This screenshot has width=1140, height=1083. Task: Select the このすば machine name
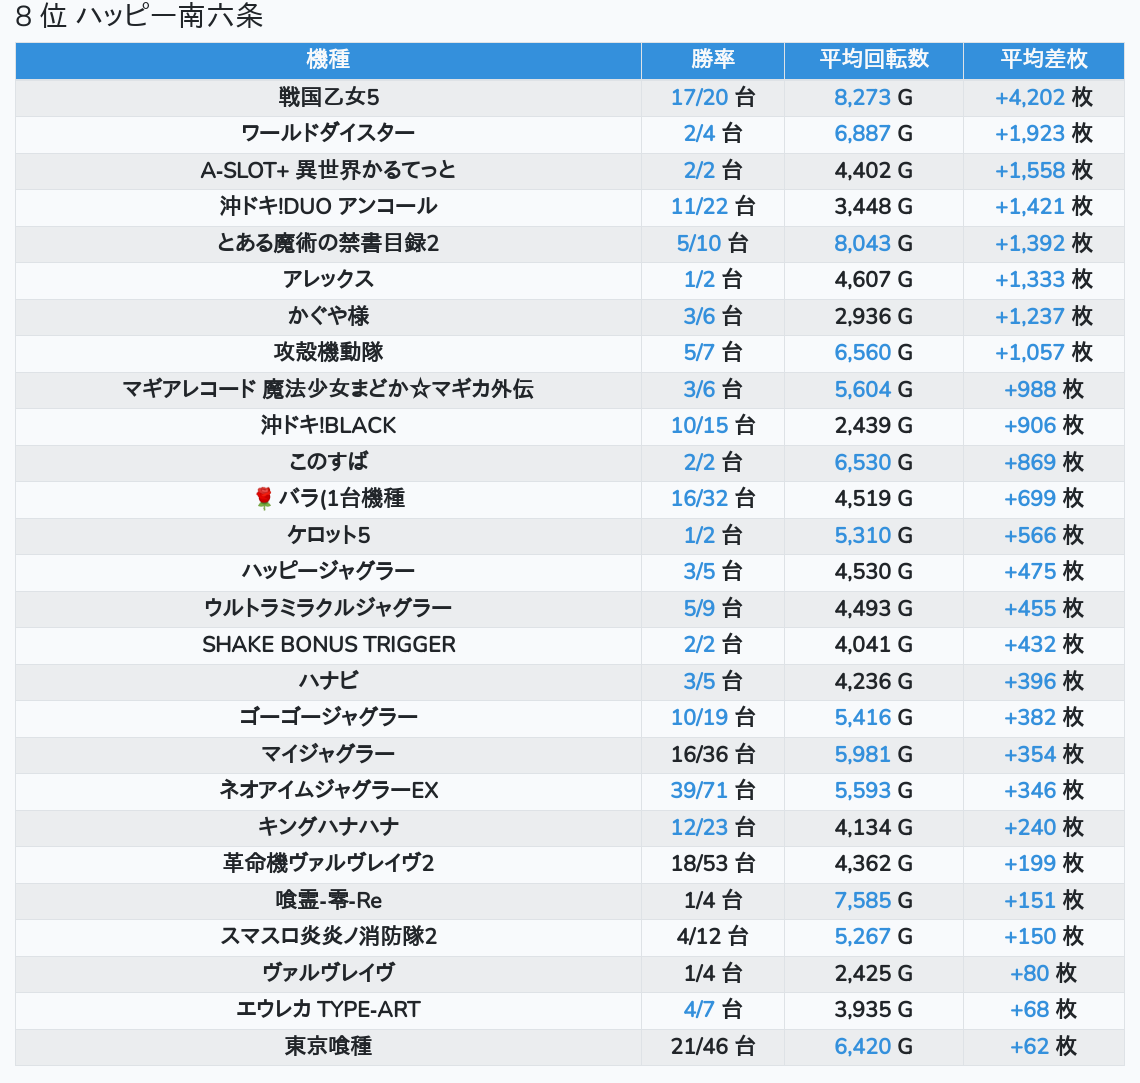[329, 462]
